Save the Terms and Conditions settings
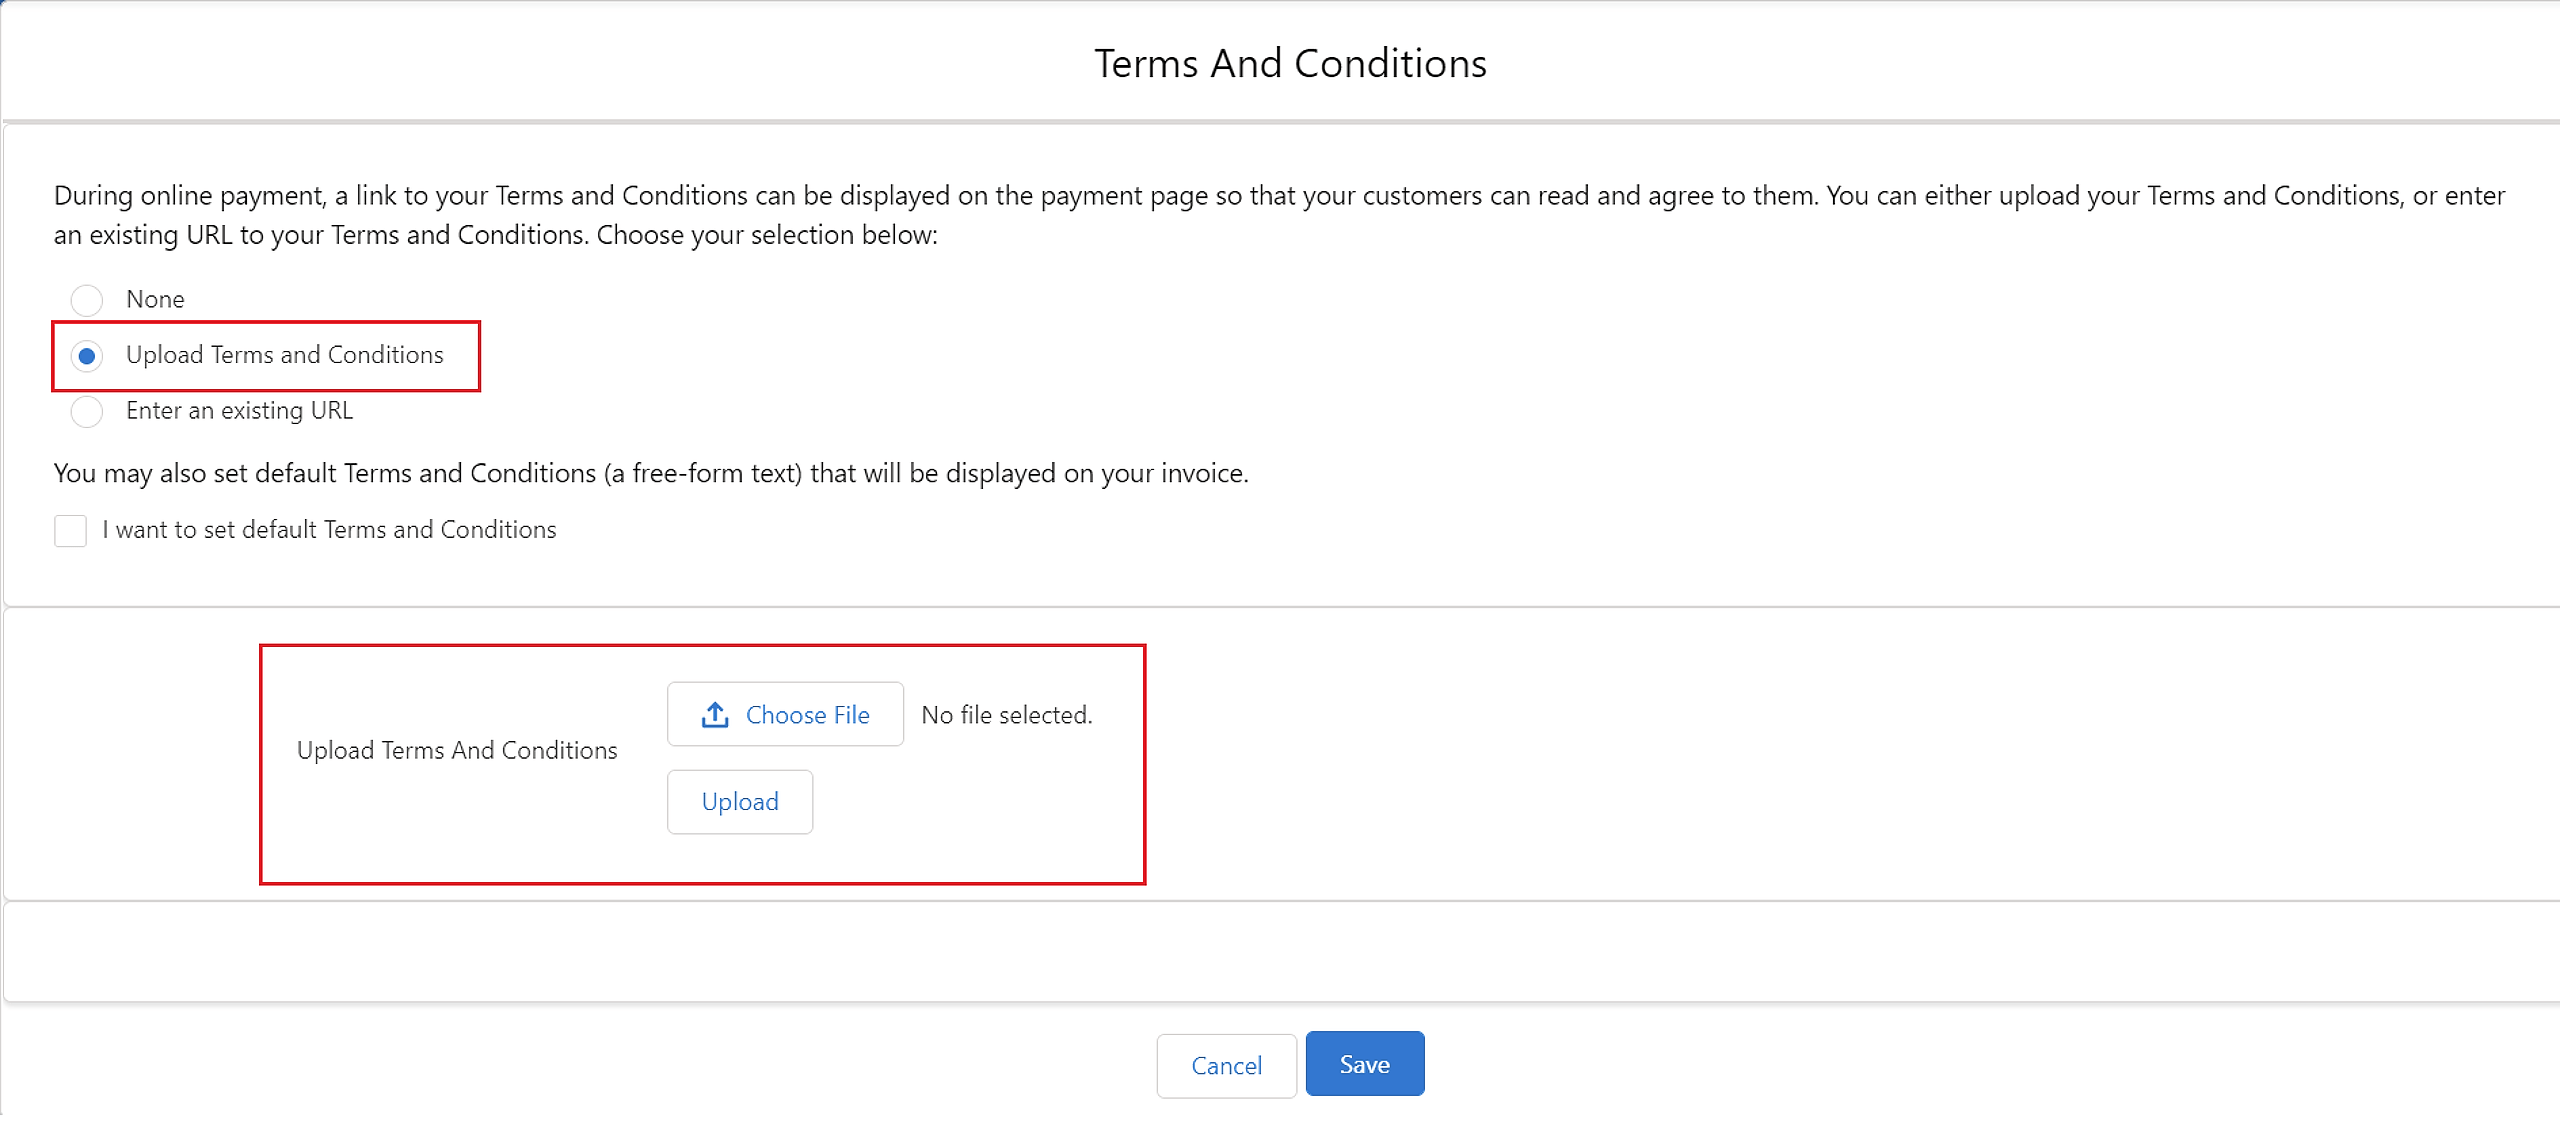The image size is (2560, 1129). pos(1364,1064)
